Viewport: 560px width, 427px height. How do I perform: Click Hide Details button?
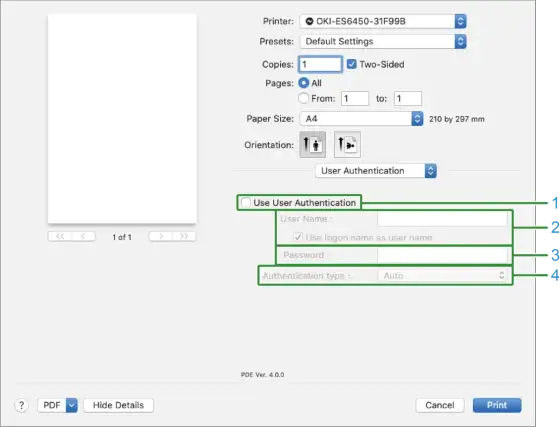(119, 405)
